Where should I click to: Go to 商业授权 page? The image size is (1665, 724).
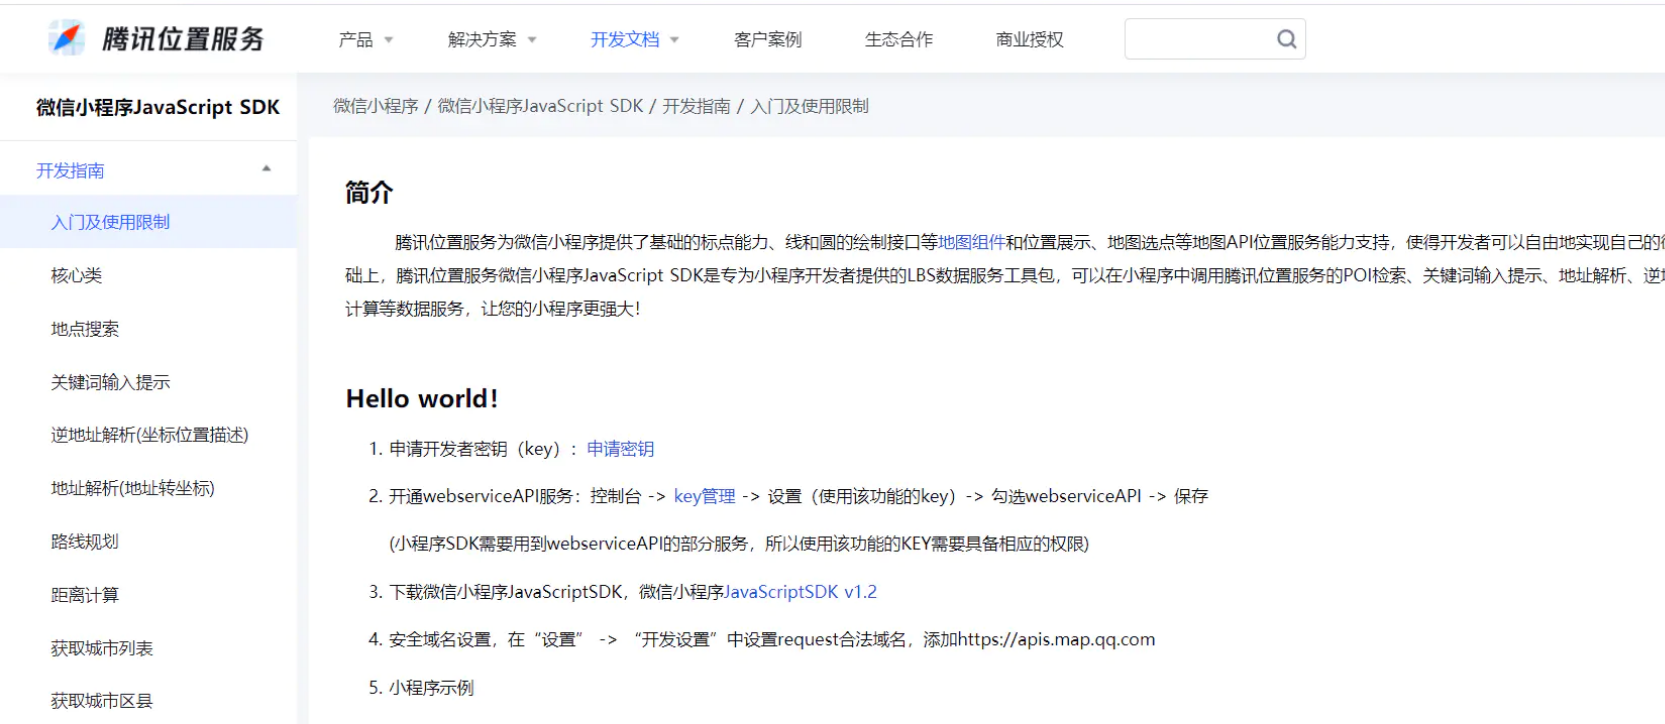pyautogui.click(x=1030, y=39)
